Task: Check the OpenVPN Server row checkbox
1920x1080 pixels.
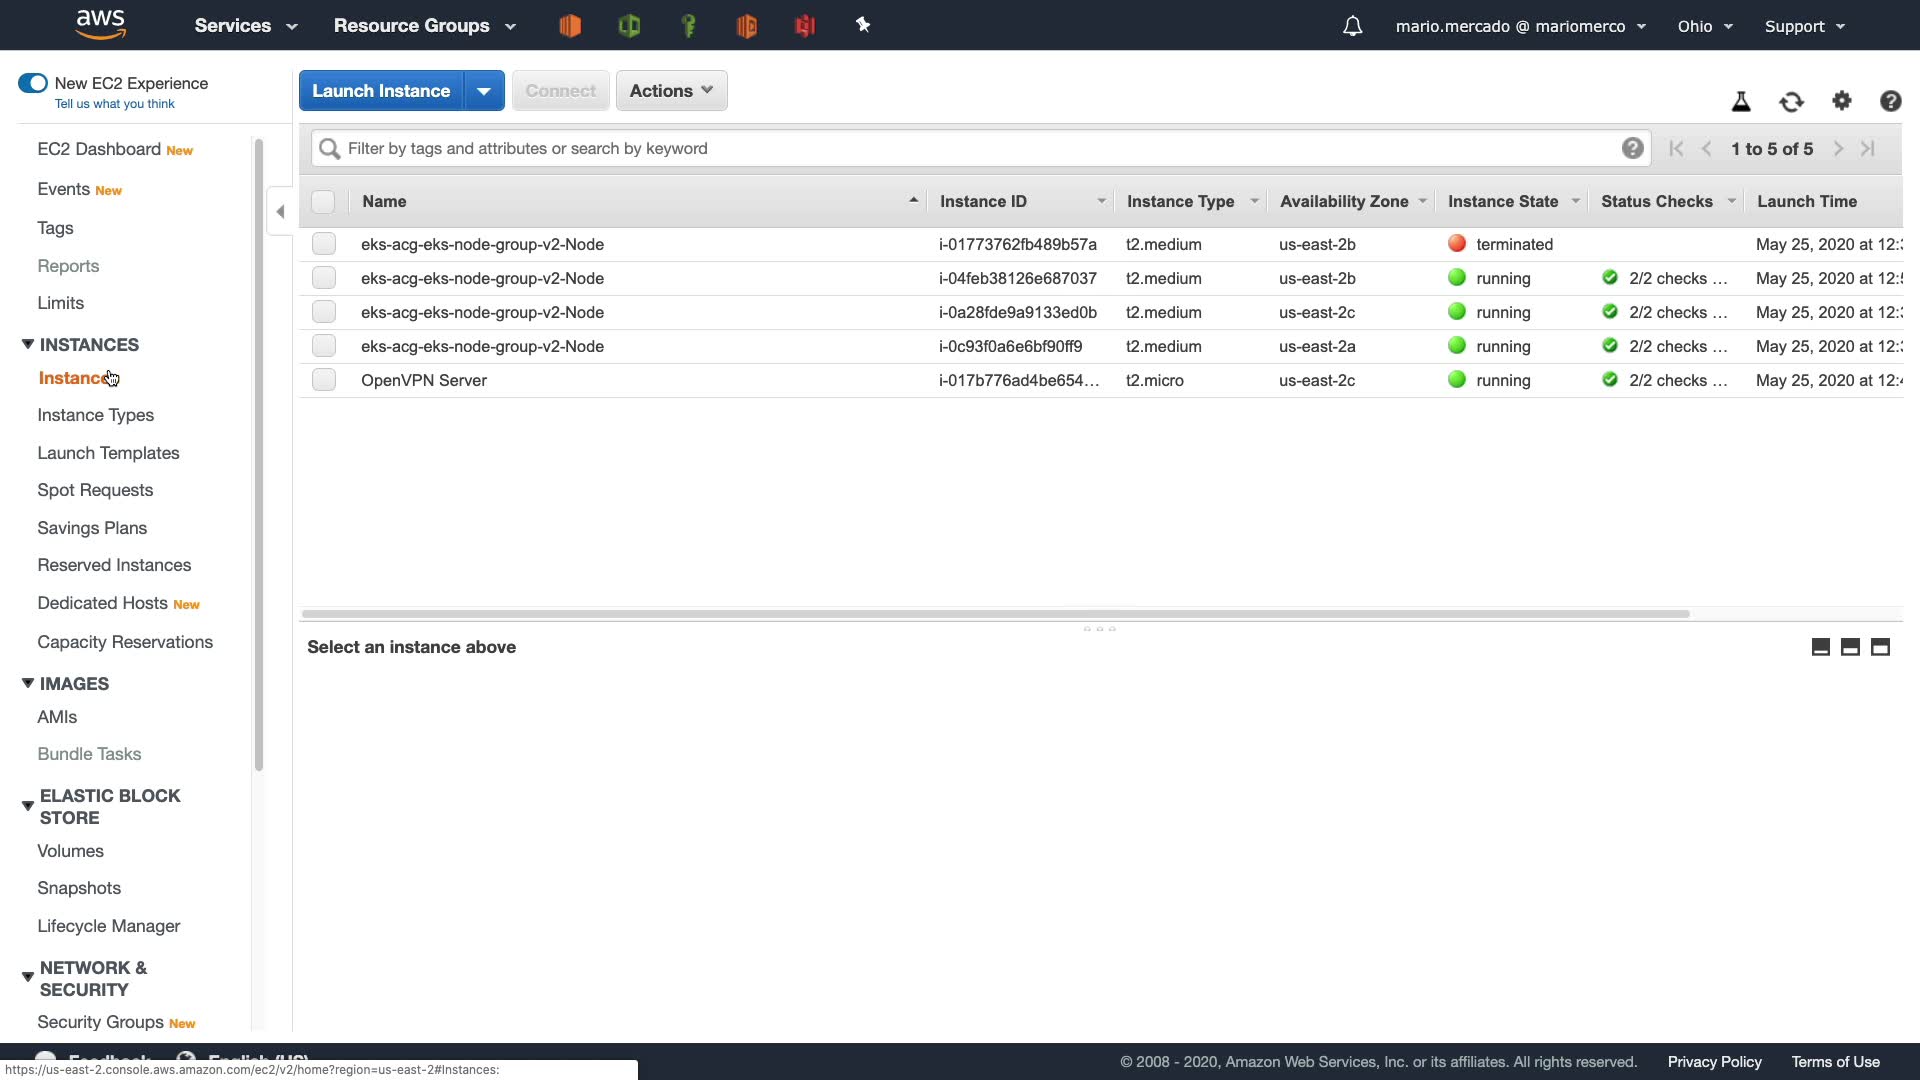Action: point(323,380)
